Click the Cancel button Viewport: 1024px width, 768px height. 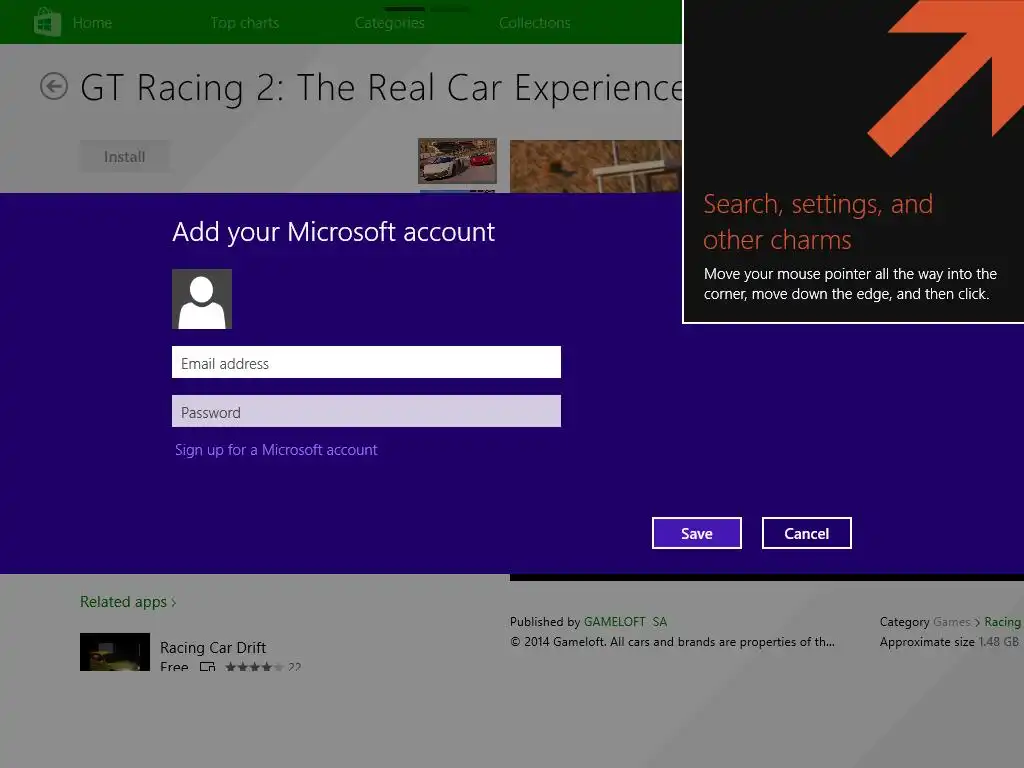[807, 534]
